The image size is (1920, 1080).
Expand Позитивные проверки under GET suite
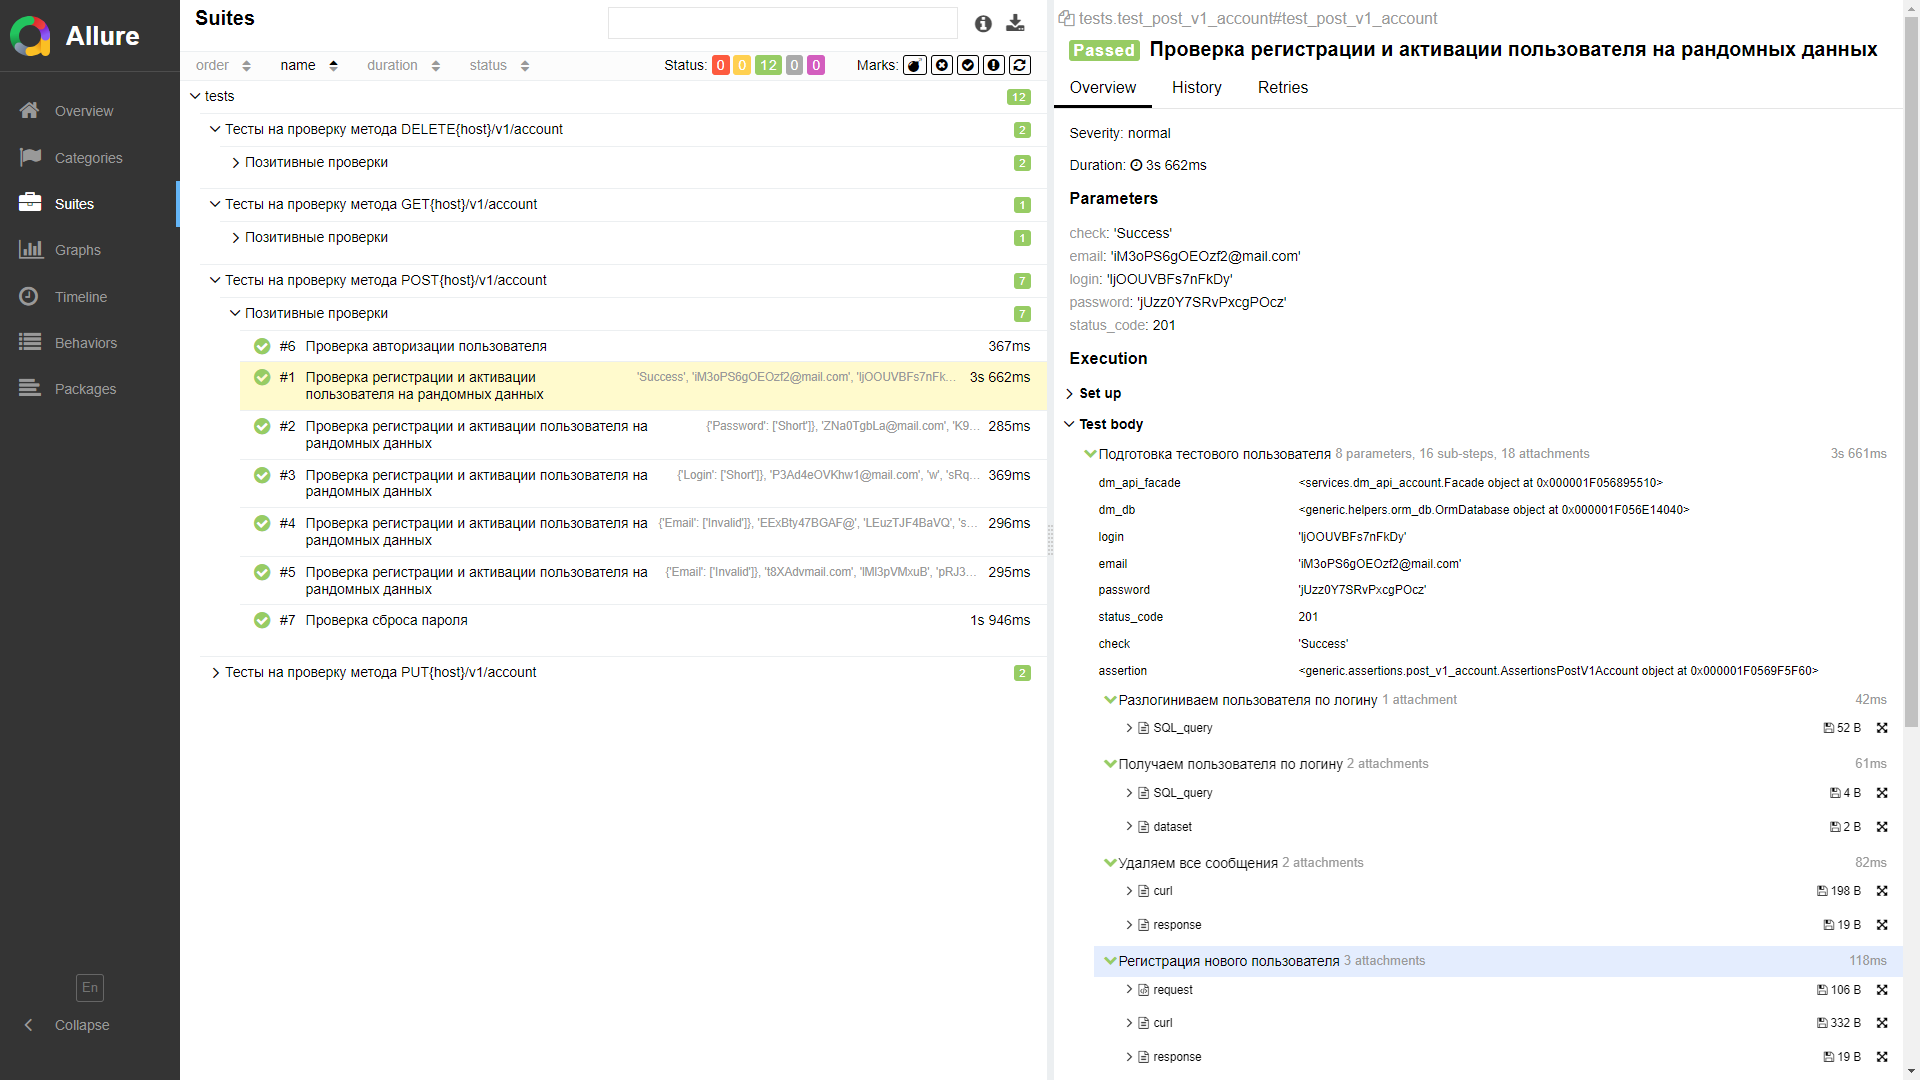(x=632, y=237)
